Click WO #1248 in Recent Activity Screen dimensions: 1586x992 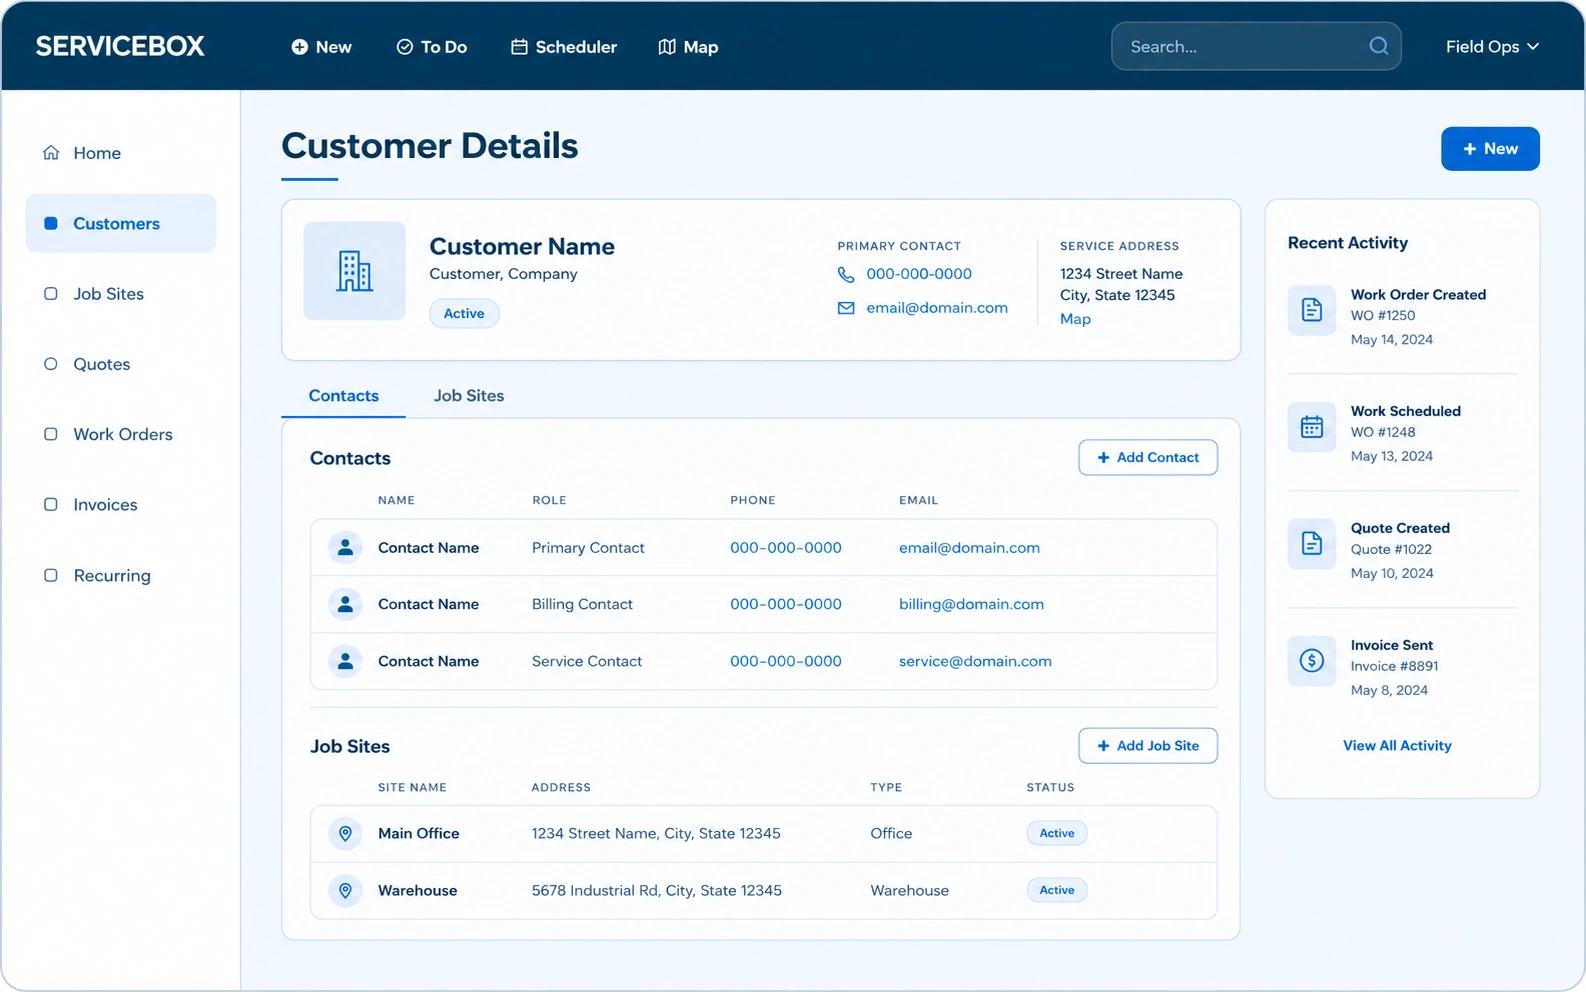point(1383,432)
